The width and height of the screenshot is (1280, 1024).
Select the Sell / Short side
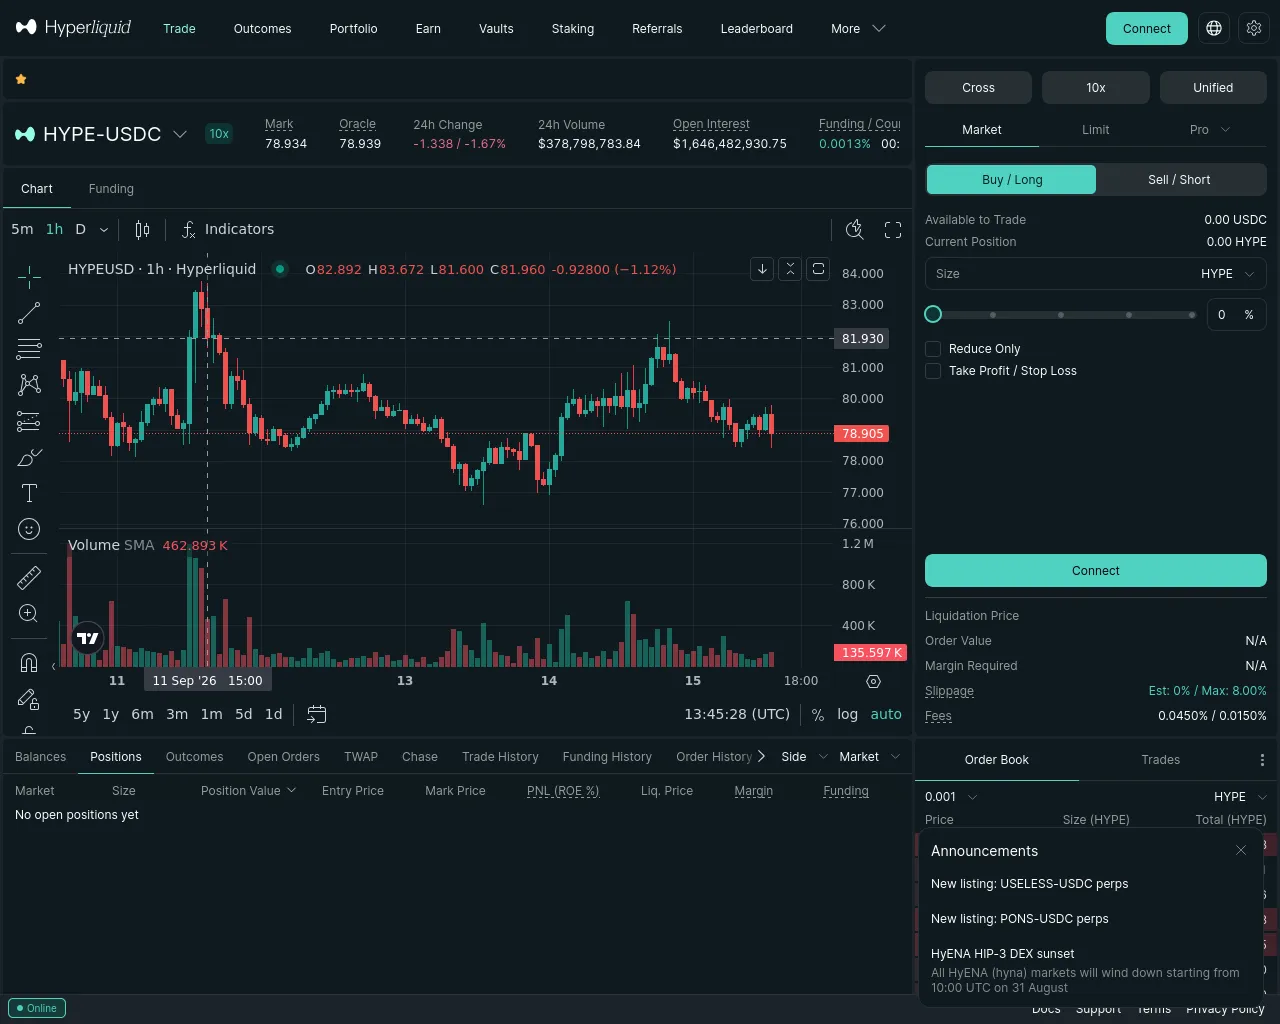1179,180
